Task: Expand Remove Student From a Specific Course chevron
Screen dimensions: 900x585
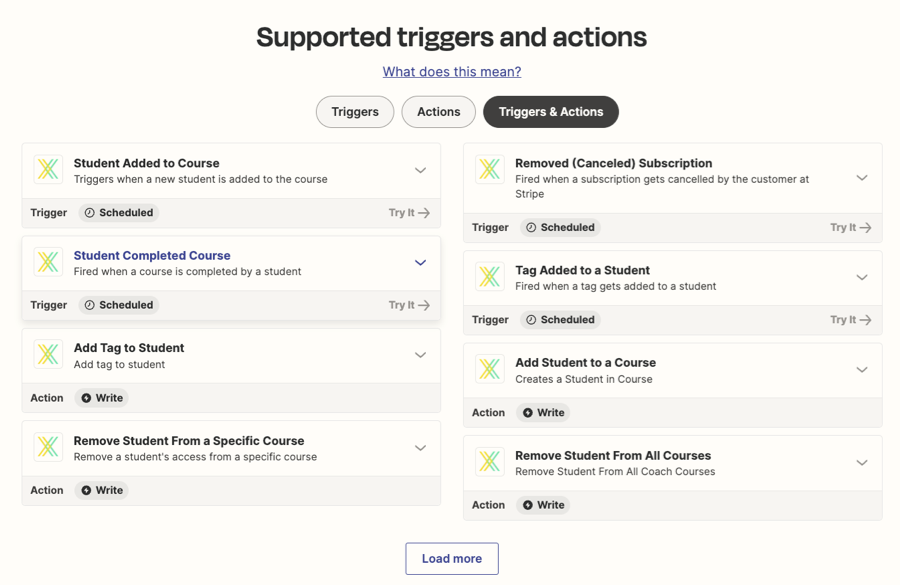Action: pyautogui.click(x=421, y=448)
